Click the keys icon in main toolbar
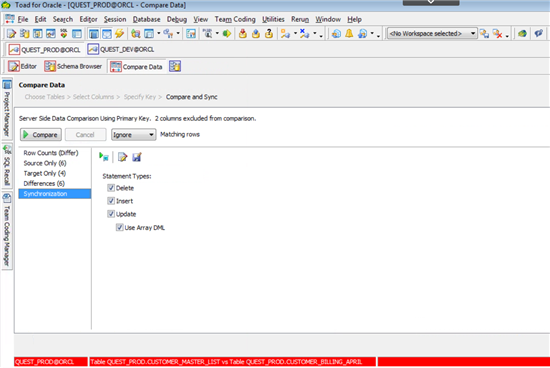 tap(168, 34)
